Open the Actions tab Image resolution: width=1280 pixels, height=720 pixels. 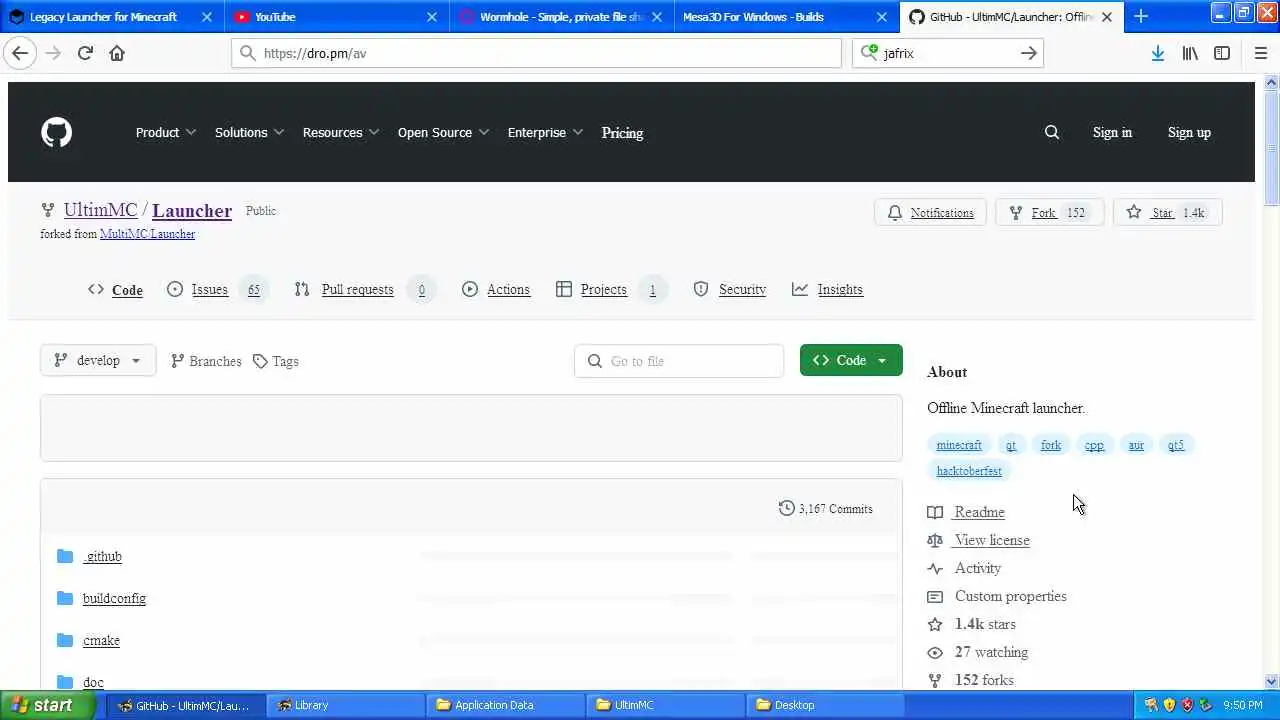[x=496, y=289]
